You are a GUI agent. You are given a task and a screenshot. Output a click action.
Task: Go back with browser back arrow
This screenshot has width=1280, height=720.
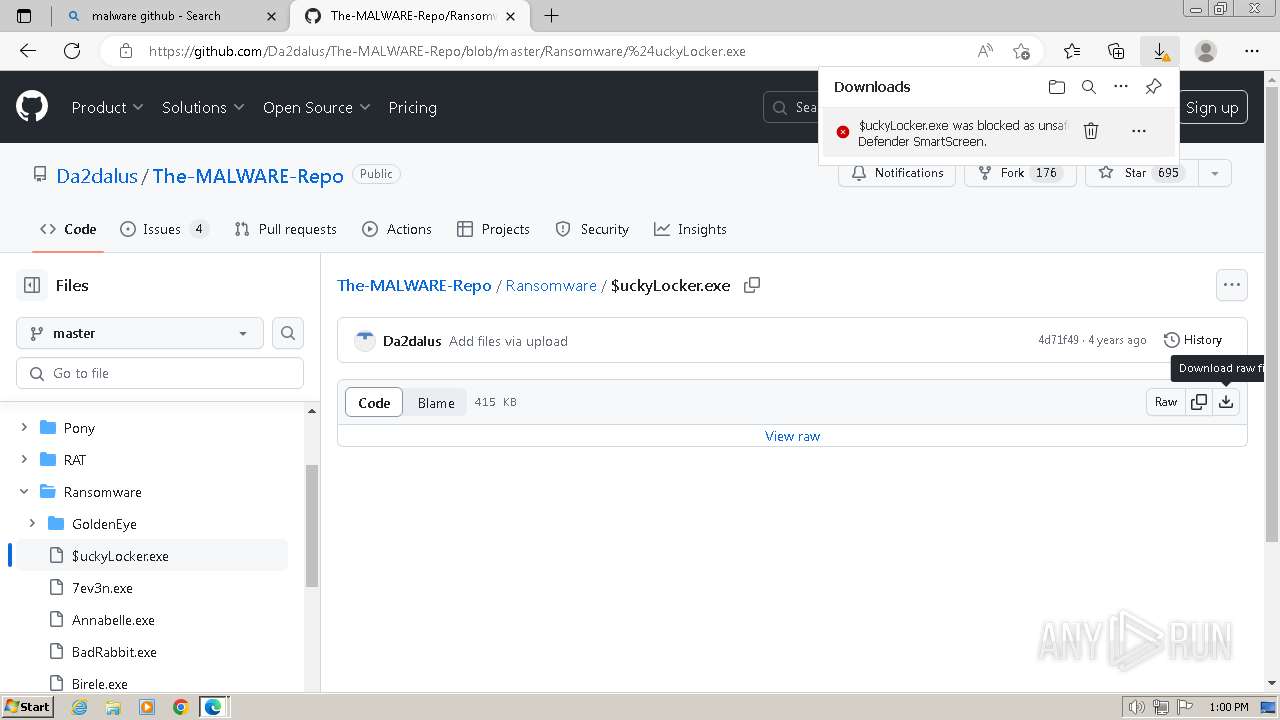[28, 51]
